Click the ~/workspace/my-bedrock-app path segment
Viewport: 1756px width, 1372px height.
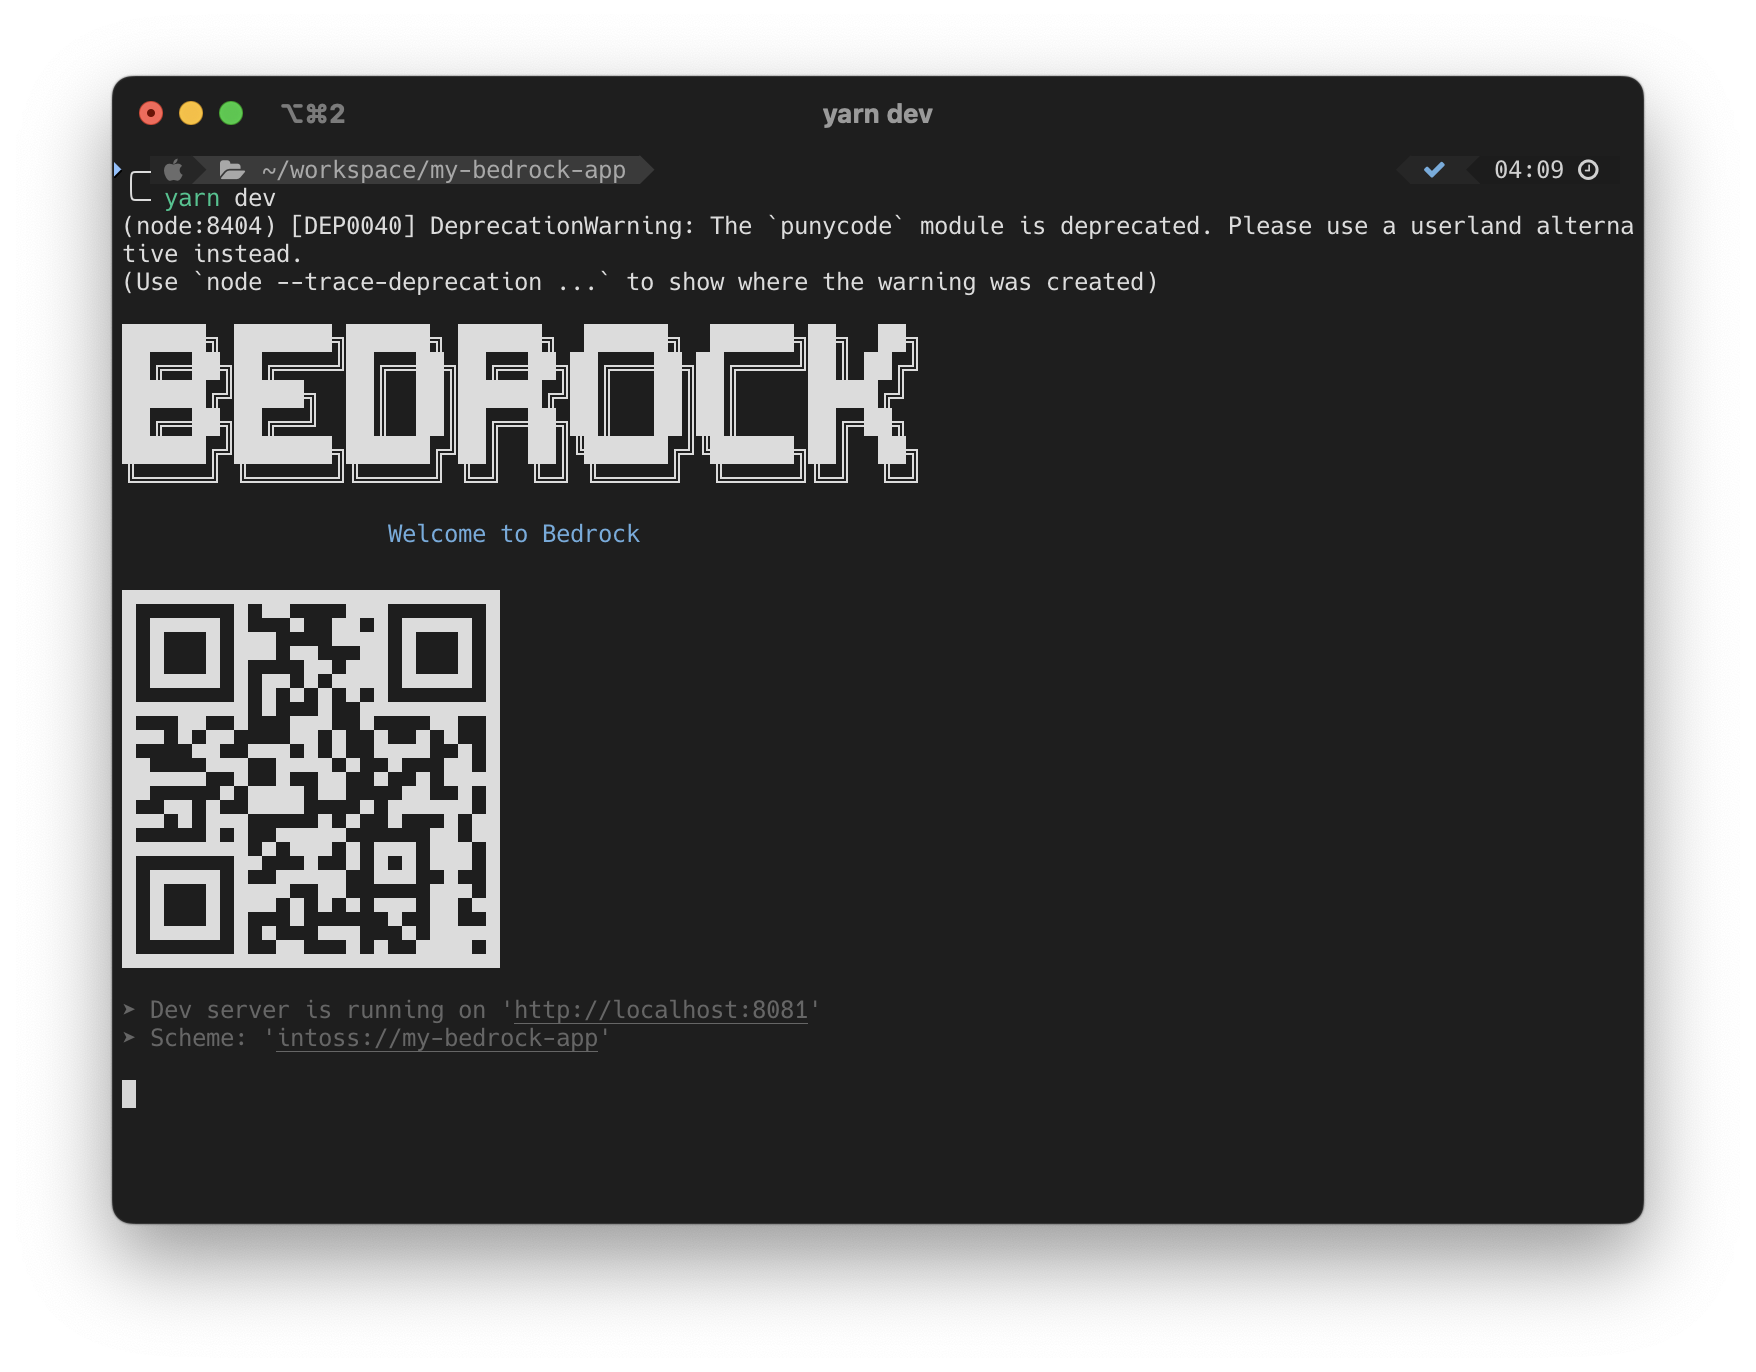pyautogui.click(x=444, y=170)
